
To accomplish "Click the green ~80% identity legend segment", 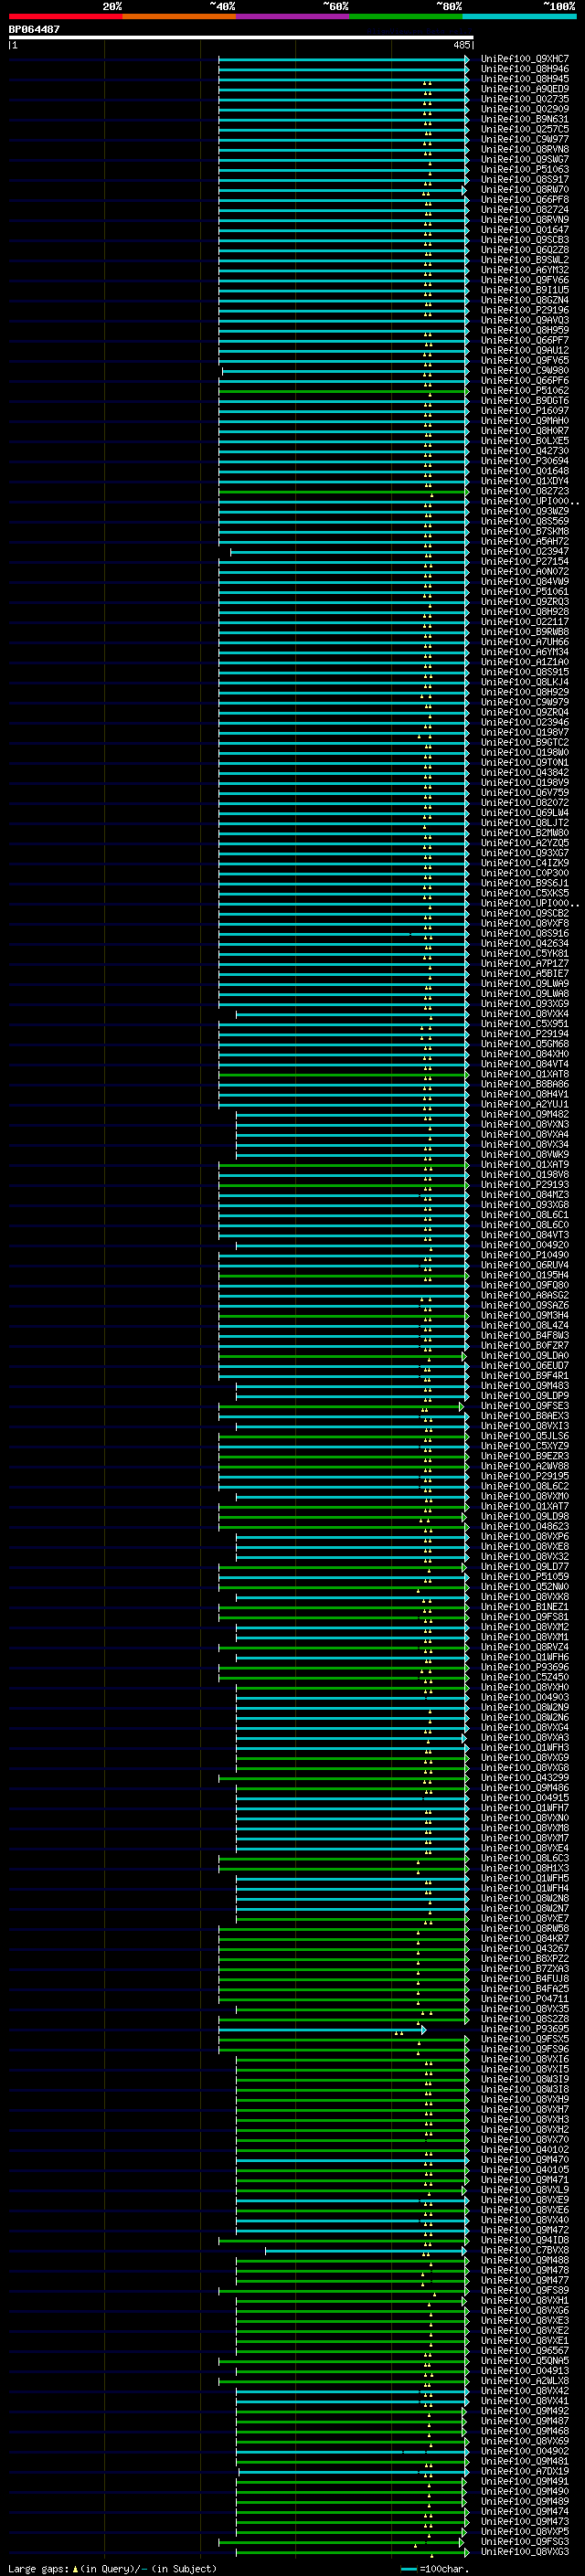I will (406, 16).
